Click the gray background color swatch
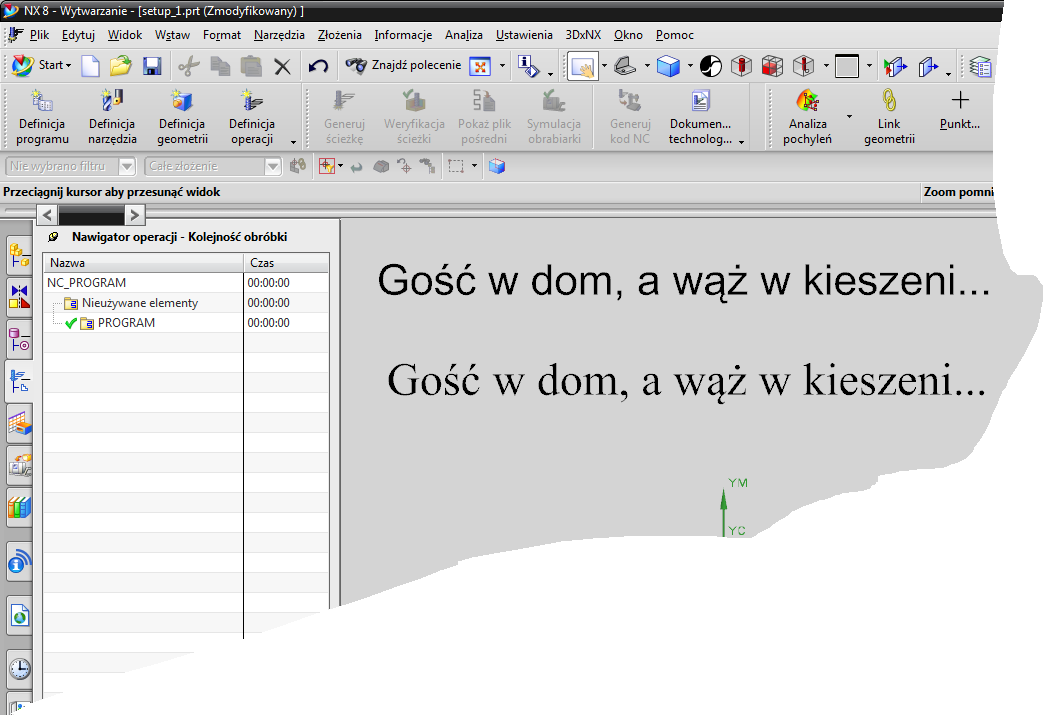The width and height of the screenshot is (1044, 720). pyautogui.click(x=846, y=66)
